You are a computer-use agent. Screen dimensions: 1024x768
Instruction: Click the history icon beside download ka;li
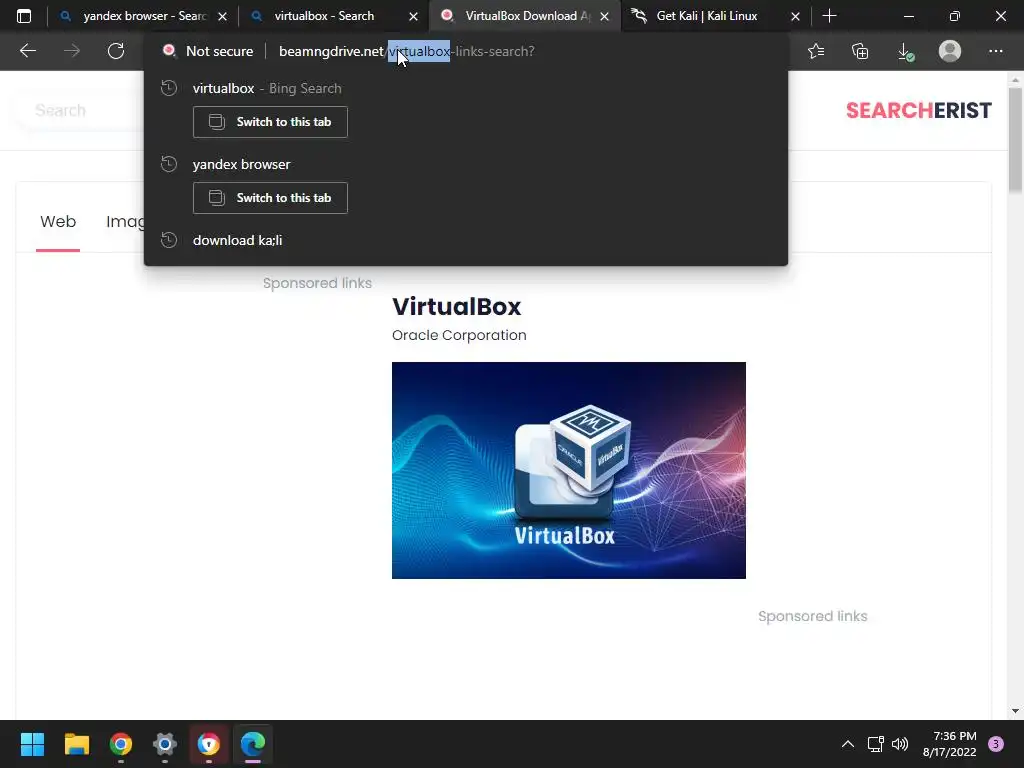(169, 240)
